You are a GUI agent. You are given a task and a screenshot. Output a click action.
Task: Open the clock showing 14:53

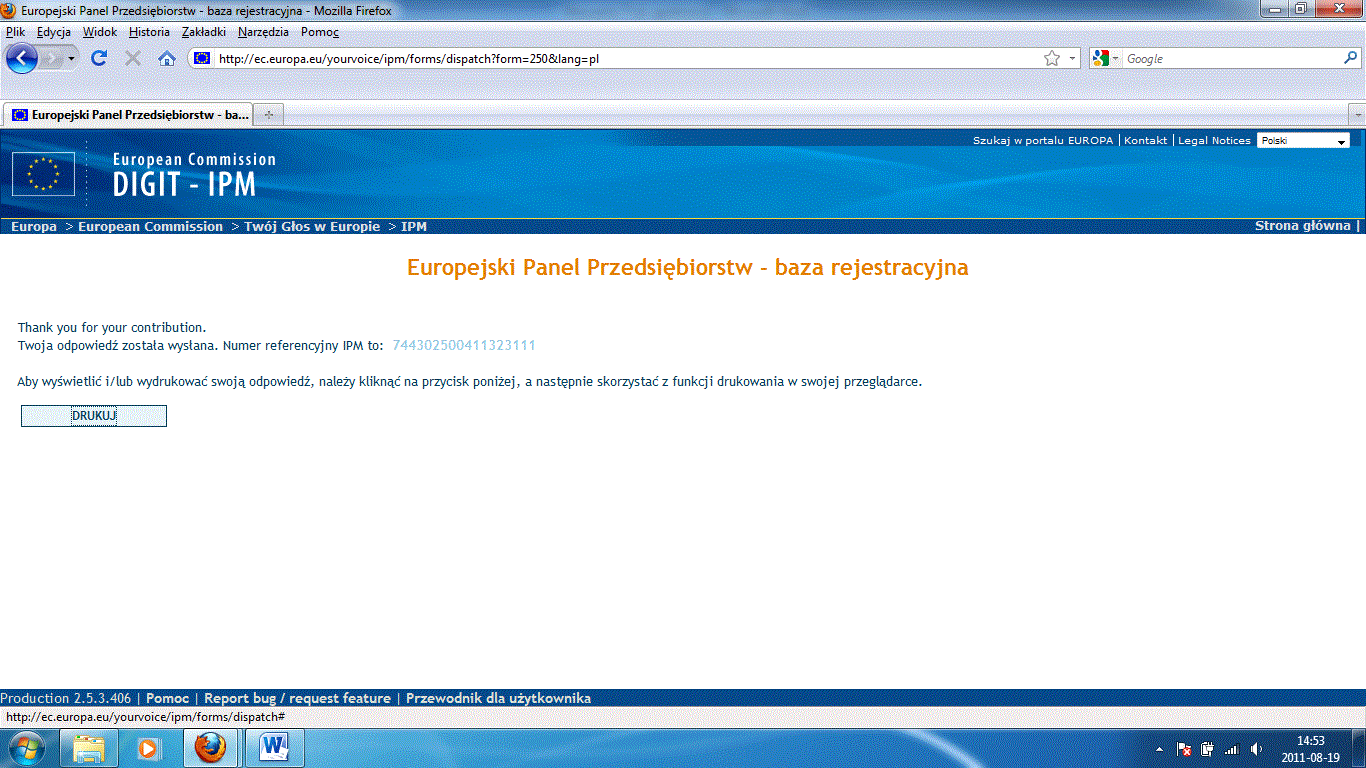pyautogui.click(x=1310, y=748)
